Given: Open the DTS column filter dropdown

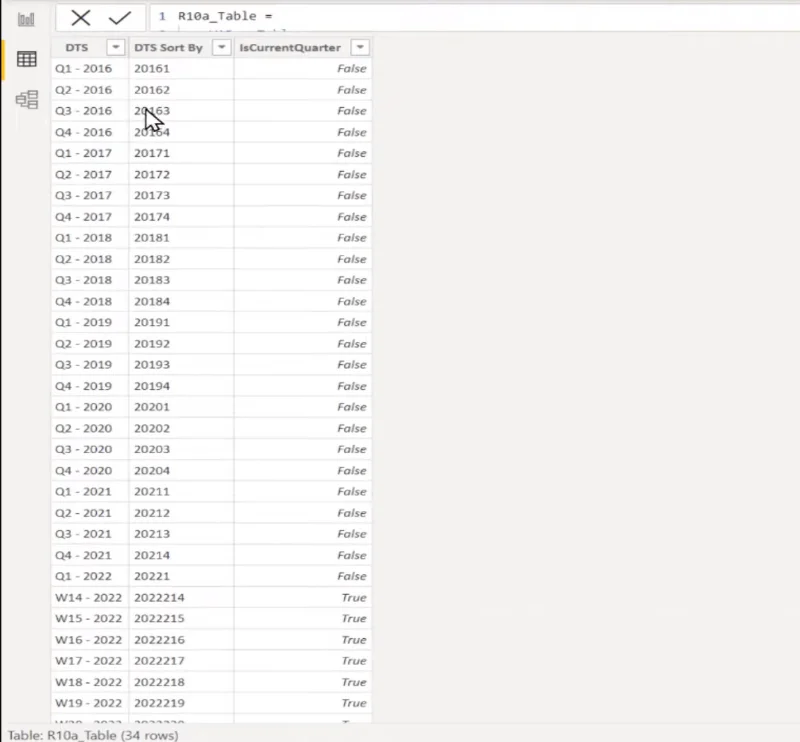Looking at the screenshot, I should point(116,47).
